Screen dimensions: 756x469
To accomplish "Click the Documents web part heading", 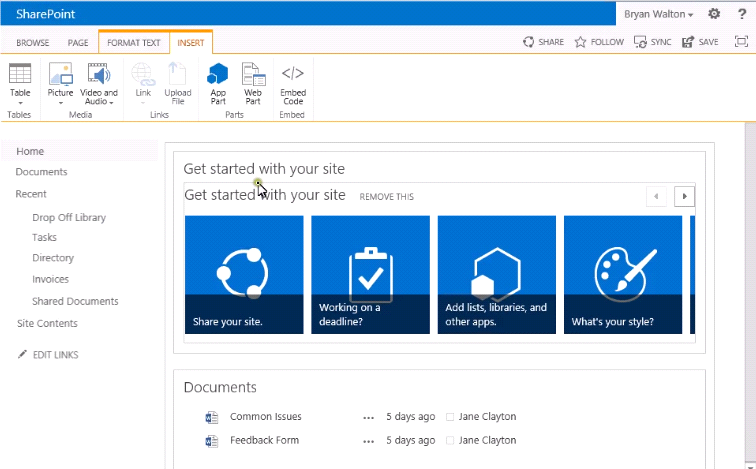I will tap(220, 388).
